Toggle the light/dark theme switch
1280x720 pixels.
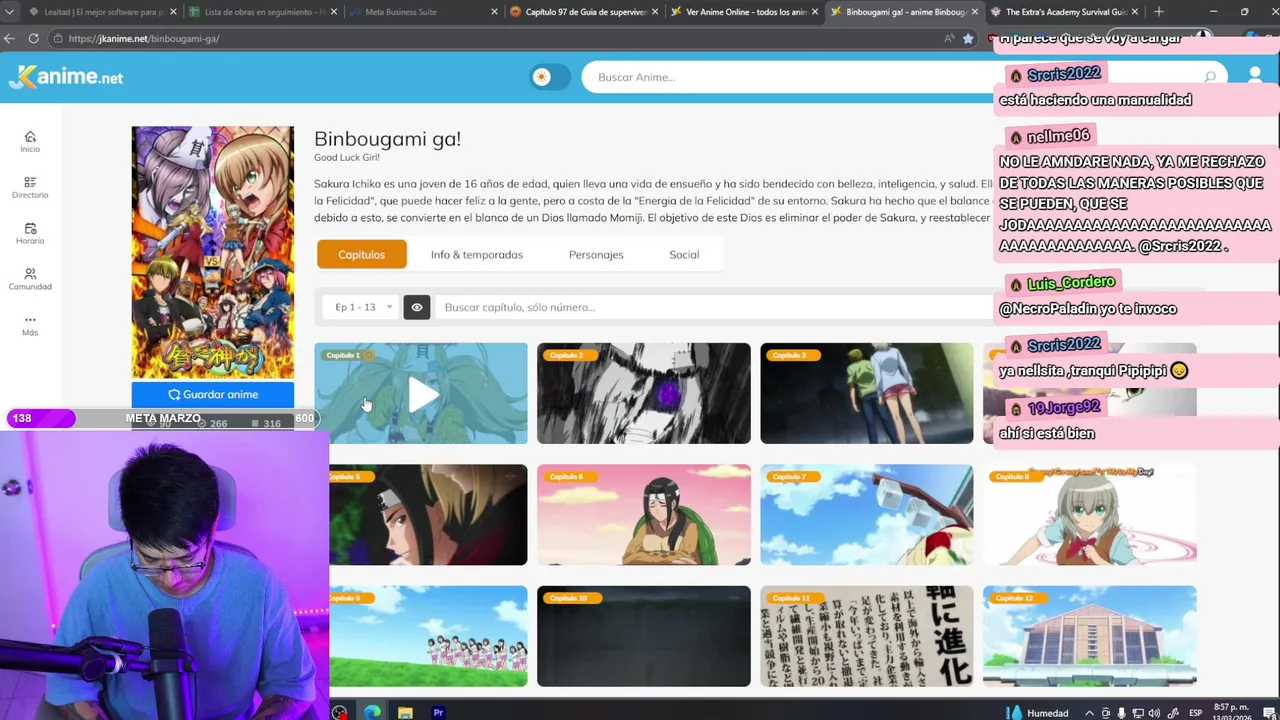point(550,77)
